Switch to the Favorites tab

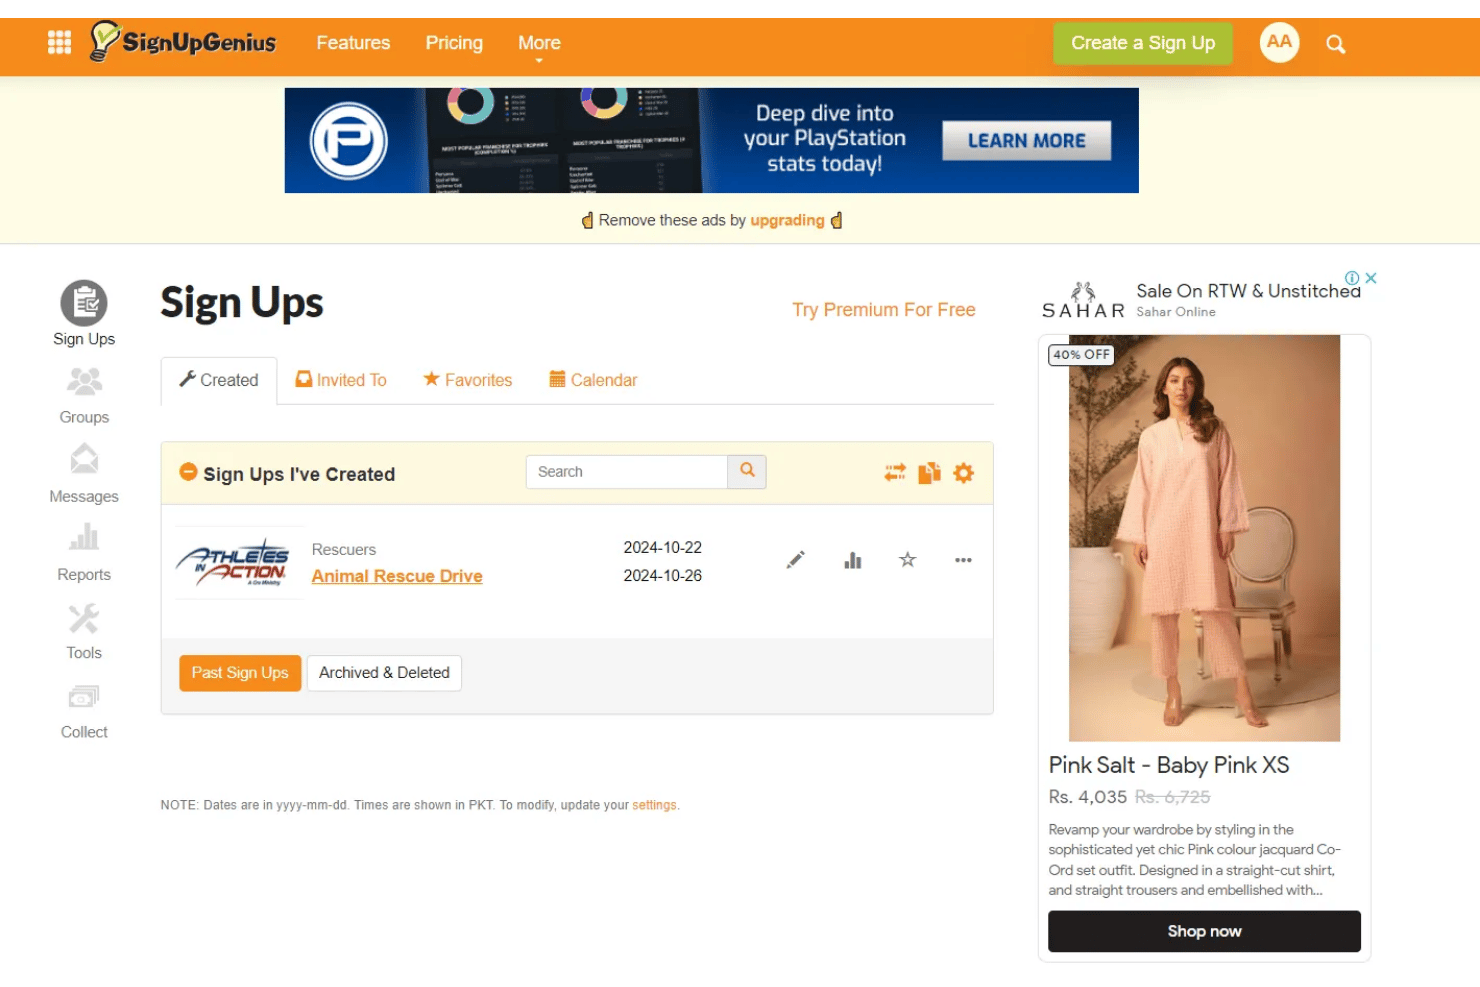point(467,380)
